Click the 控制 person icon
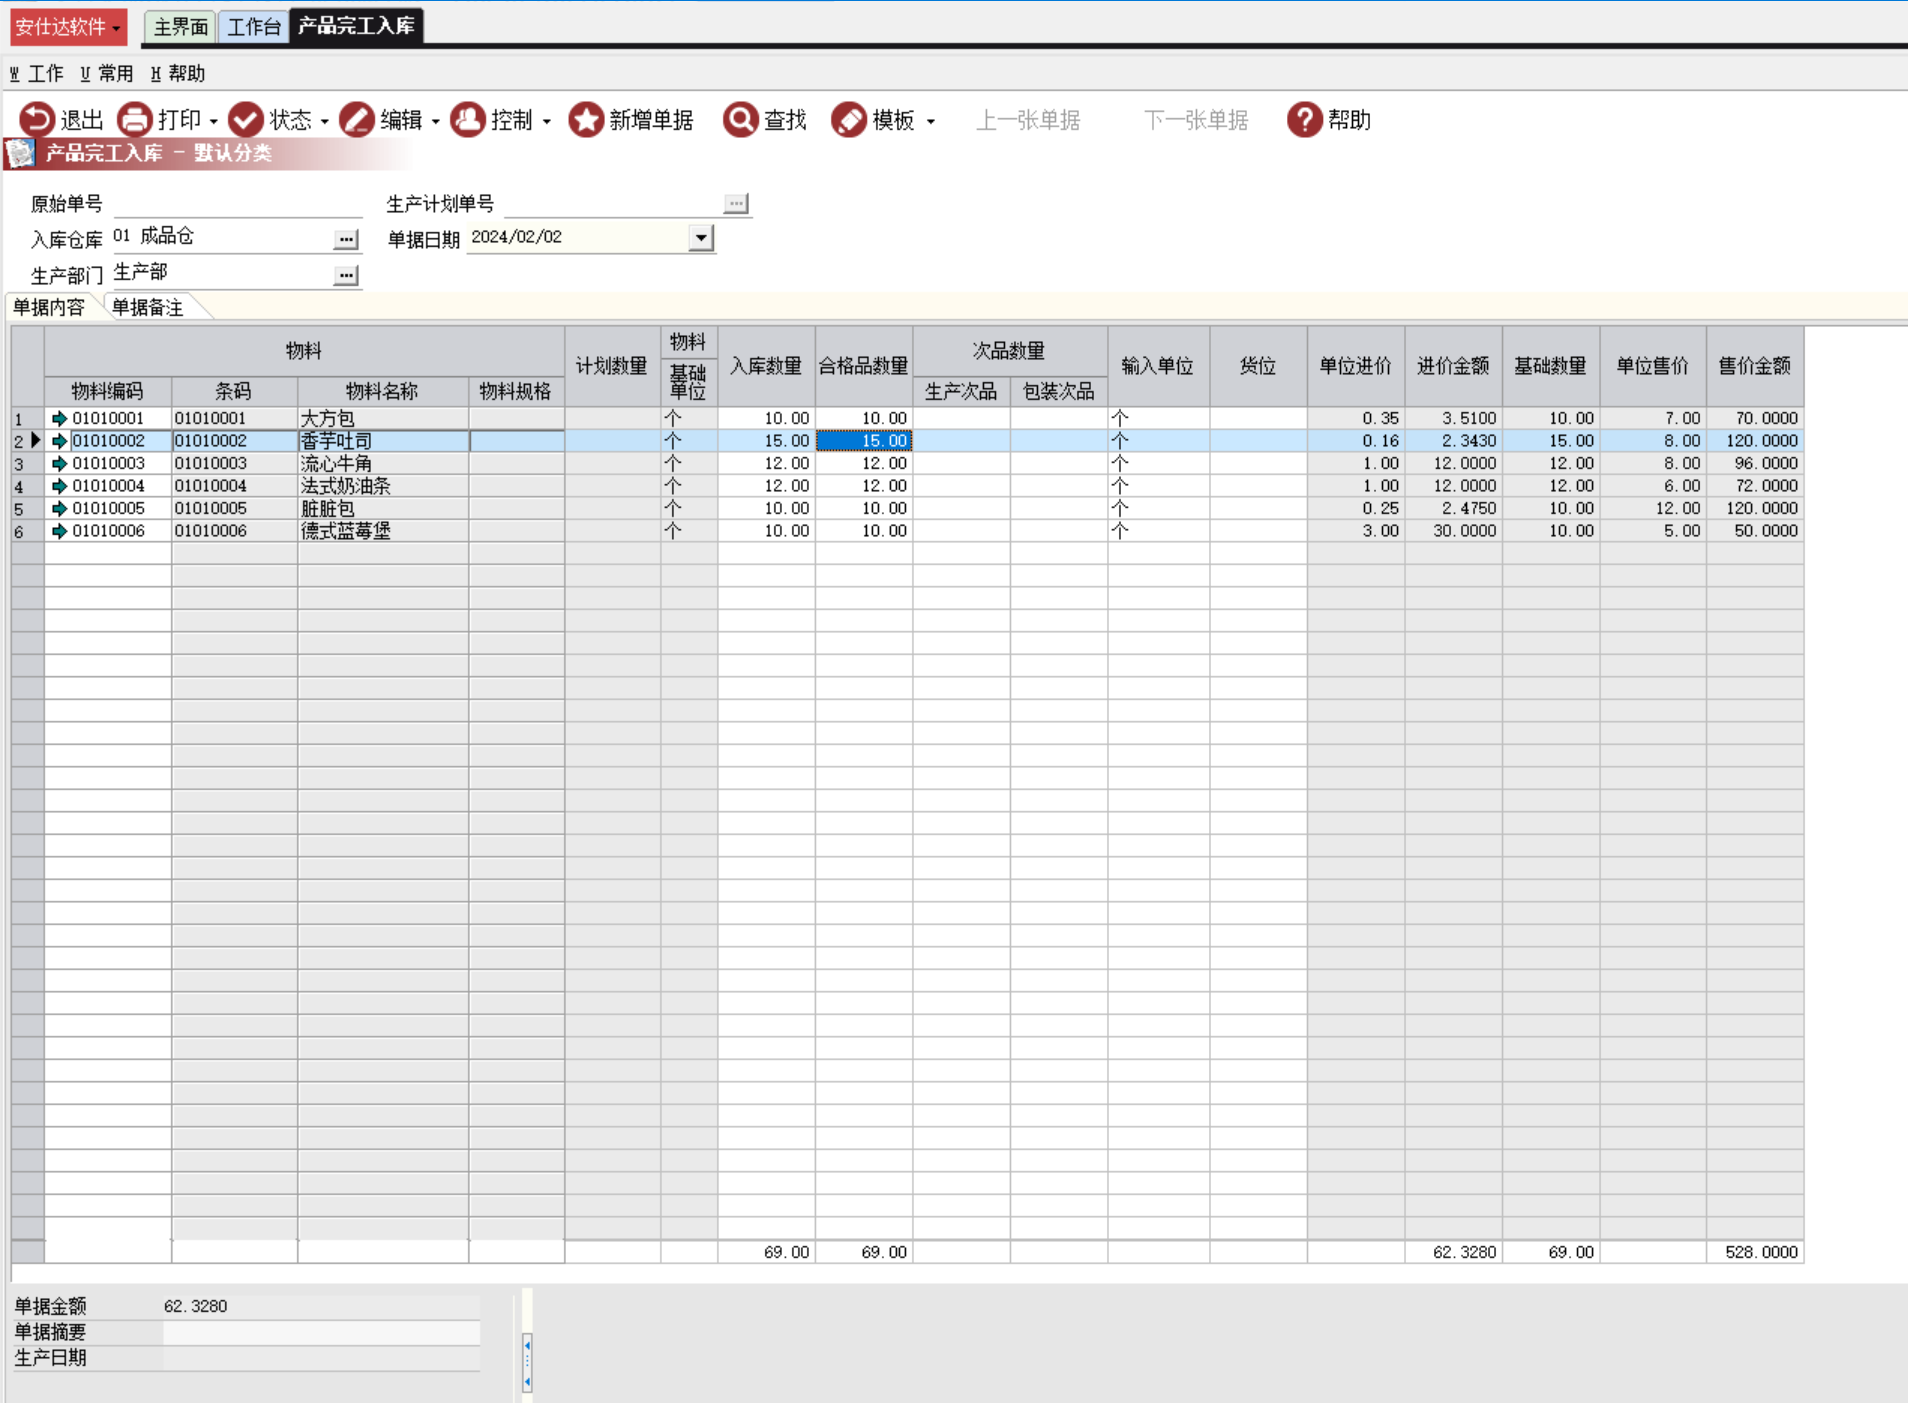The image size is (1908, 1403). (467, 120)
